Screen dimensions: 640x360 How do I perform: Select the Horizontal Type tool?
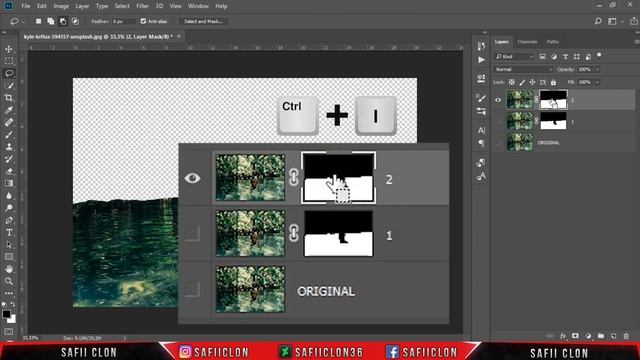[x=9, y=233]
